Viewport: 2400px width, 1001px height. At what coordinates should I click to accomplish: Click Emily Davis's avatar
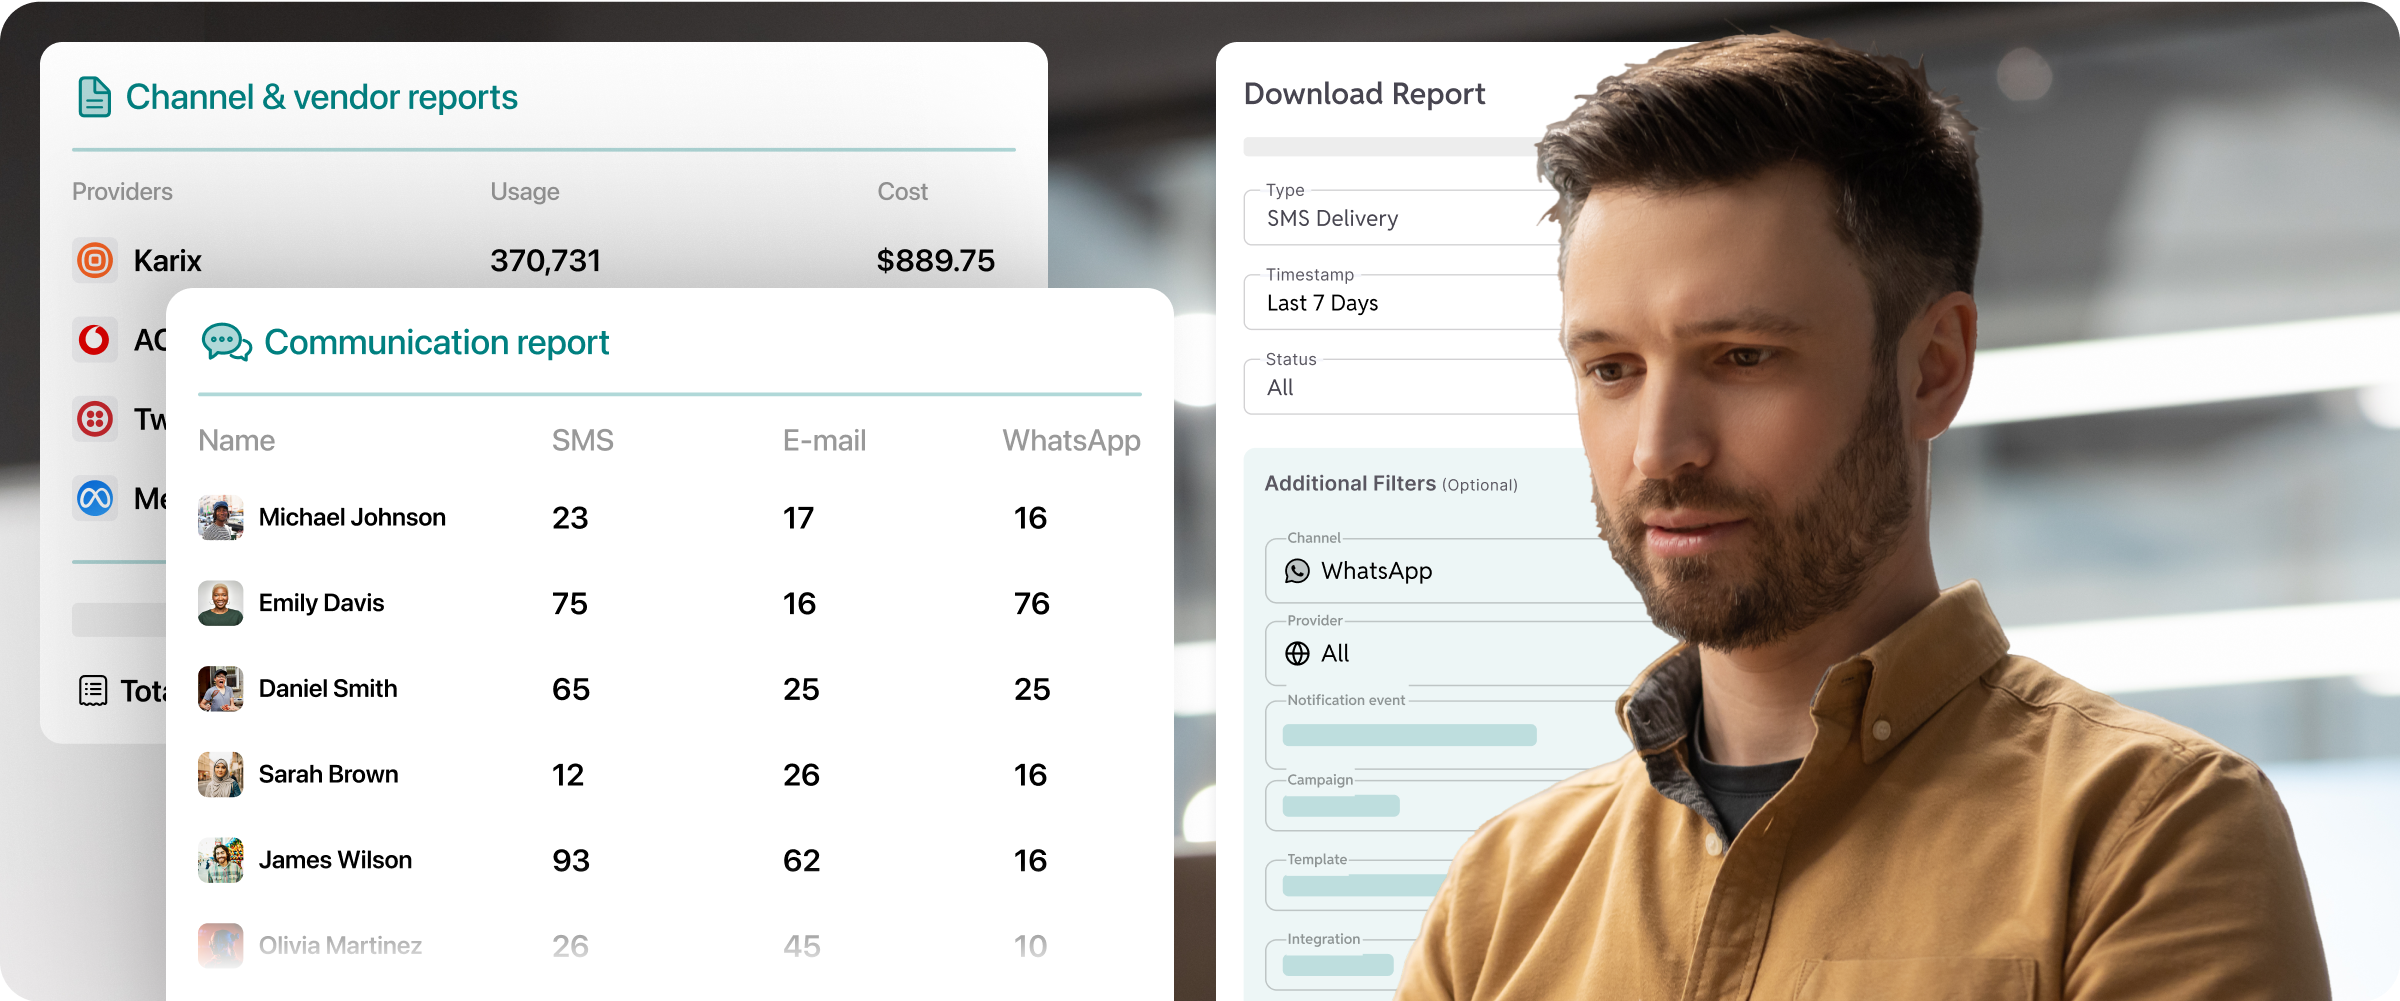click(220, 603)
